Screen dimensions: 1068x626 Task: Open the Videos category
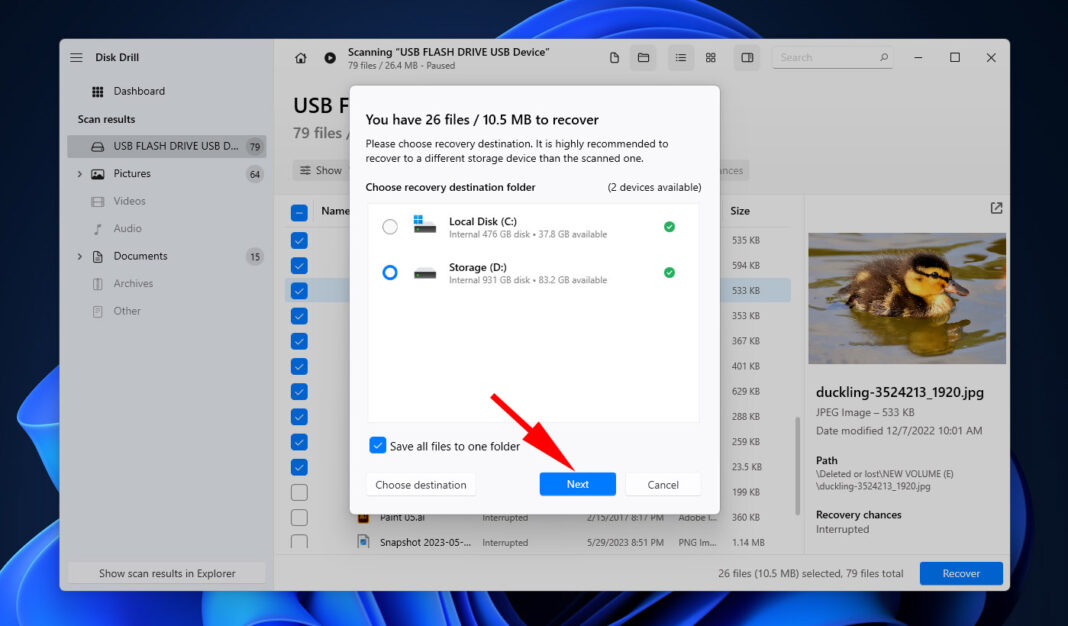pyautogui.click(x=129, y=201)
